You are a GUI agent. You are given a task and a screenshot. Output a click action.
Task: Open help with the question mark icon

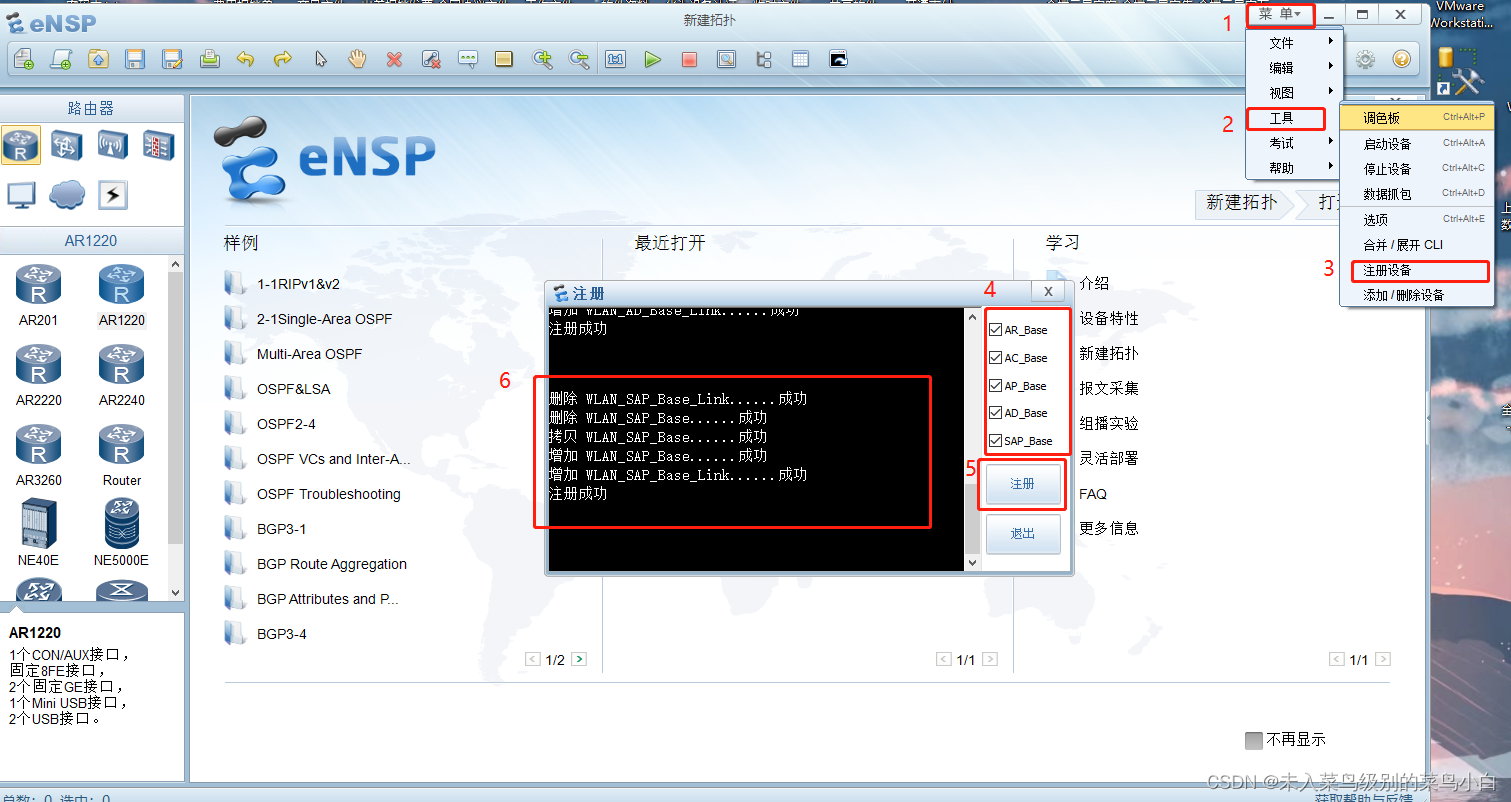[1401, 59]
